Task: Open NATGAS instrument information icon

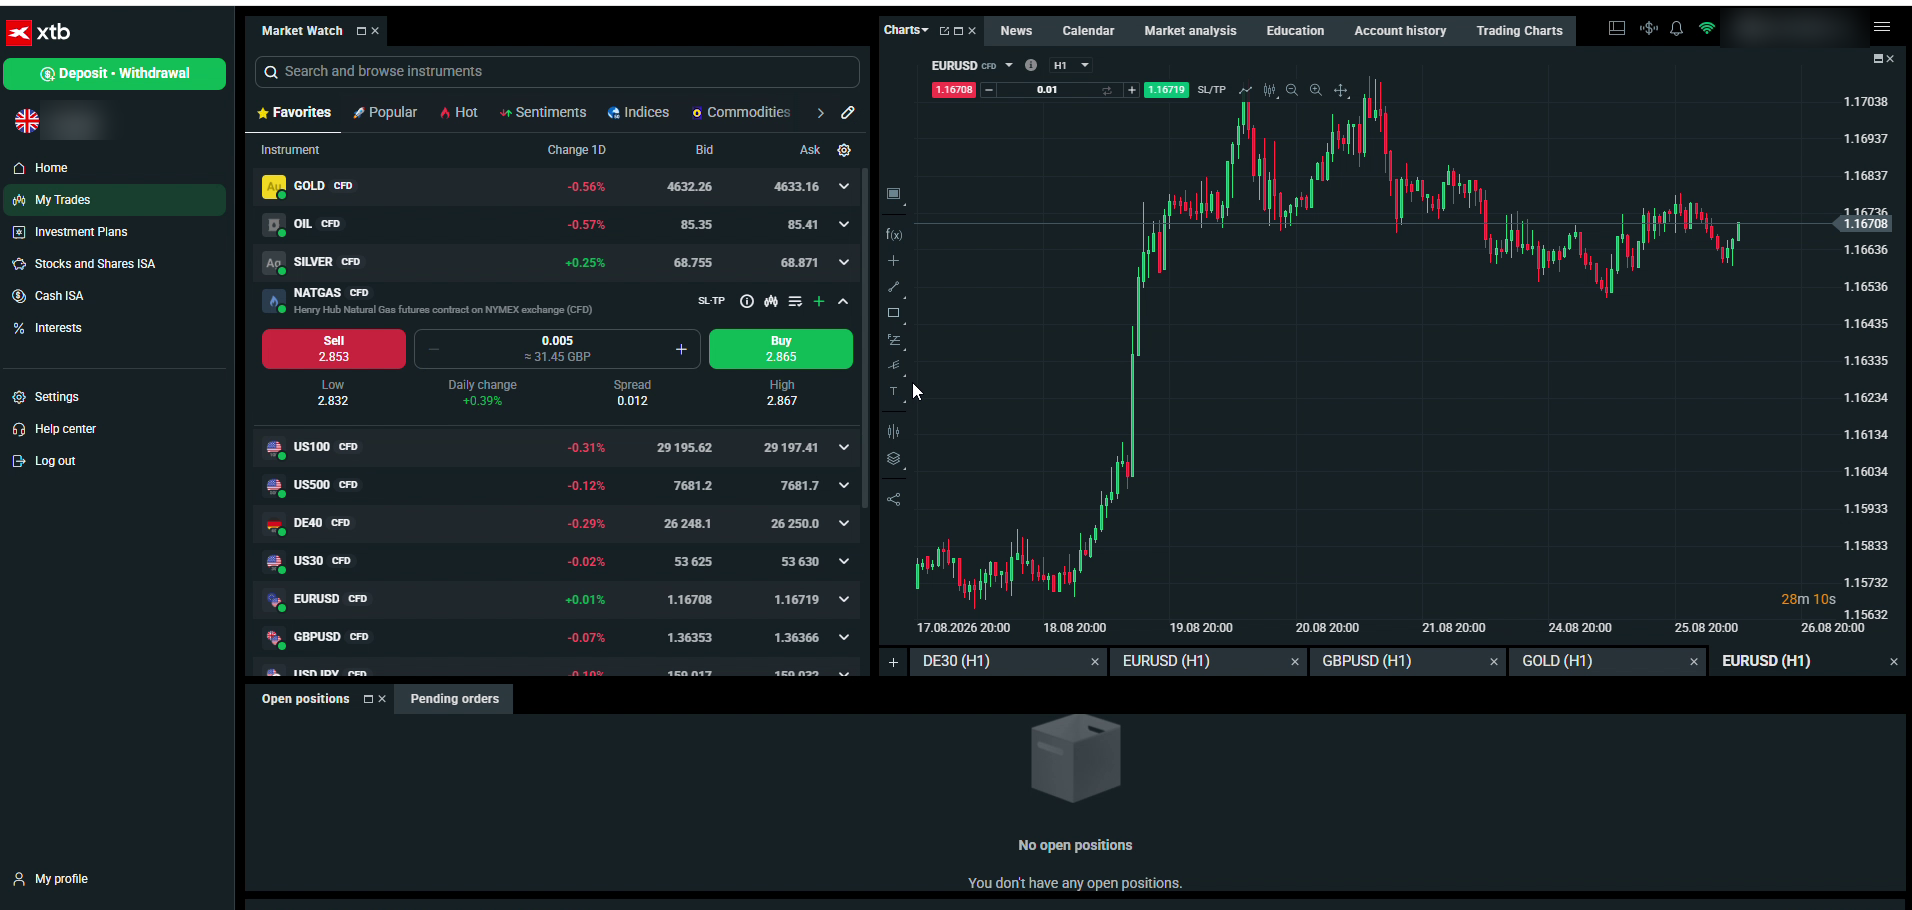Action: [x=746, y=301]
